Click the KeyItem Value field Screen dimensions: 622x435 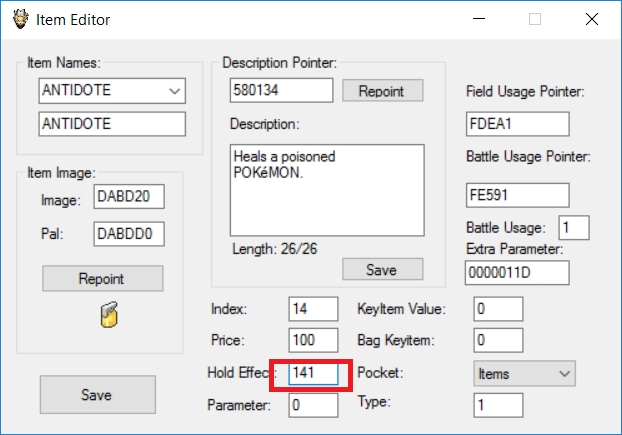coord(498,309)
